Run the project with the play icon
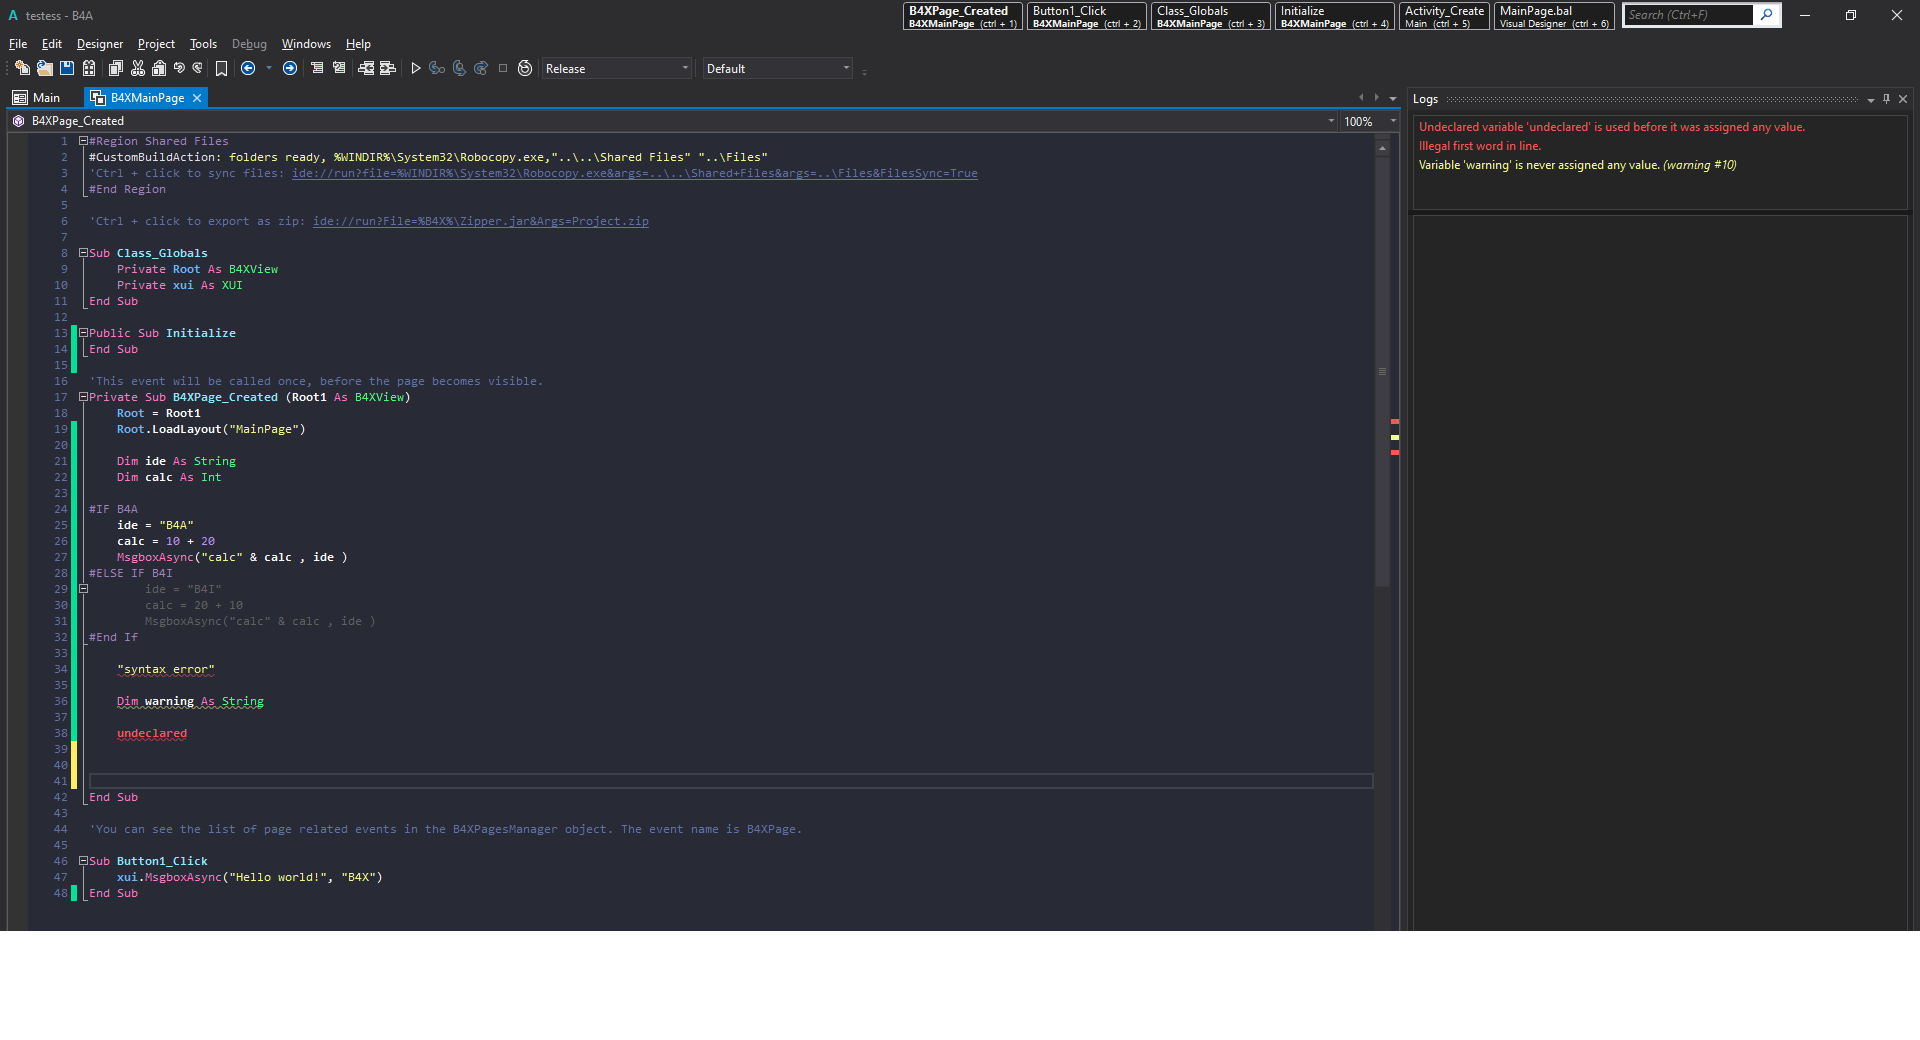1920x1040 pixels. tap(416, 68)
